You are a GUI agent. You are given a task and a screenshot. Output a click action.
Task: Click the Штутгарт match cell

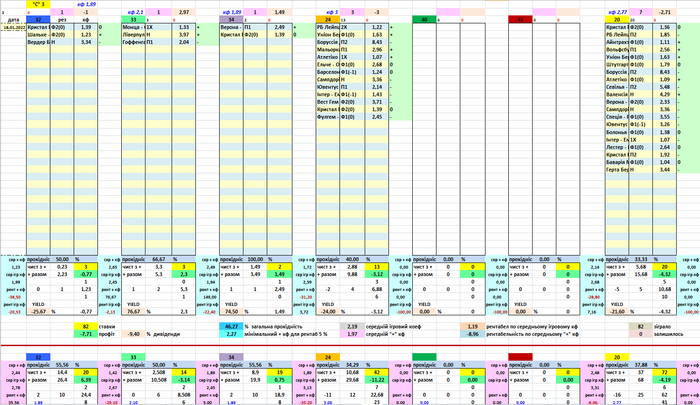point(617,65)
